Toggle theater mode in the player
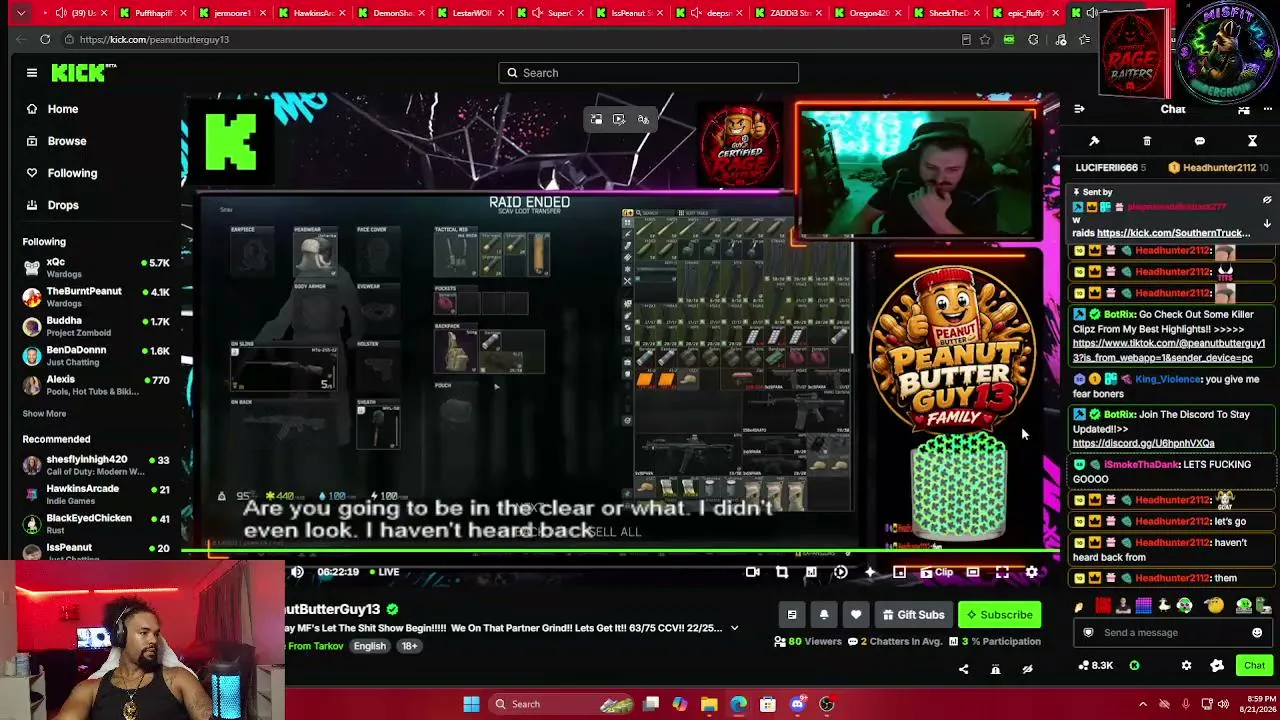The width and height of the screenshot is (1280, 720). [x=973, y=572]
